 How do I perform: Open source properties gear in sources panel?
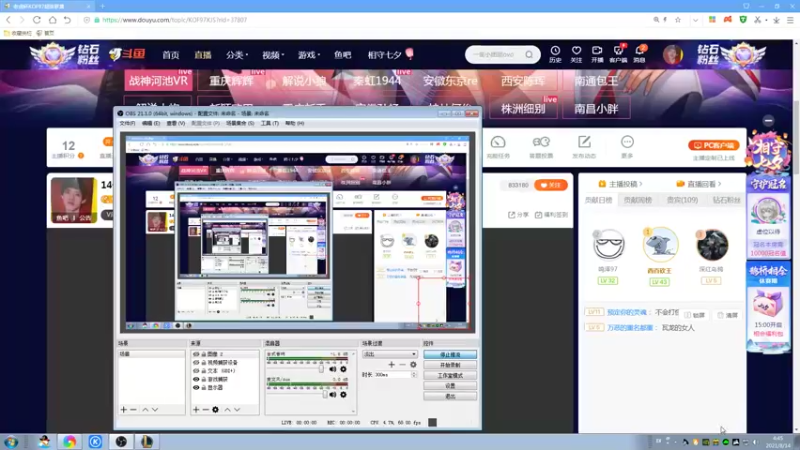pos(215,410)
